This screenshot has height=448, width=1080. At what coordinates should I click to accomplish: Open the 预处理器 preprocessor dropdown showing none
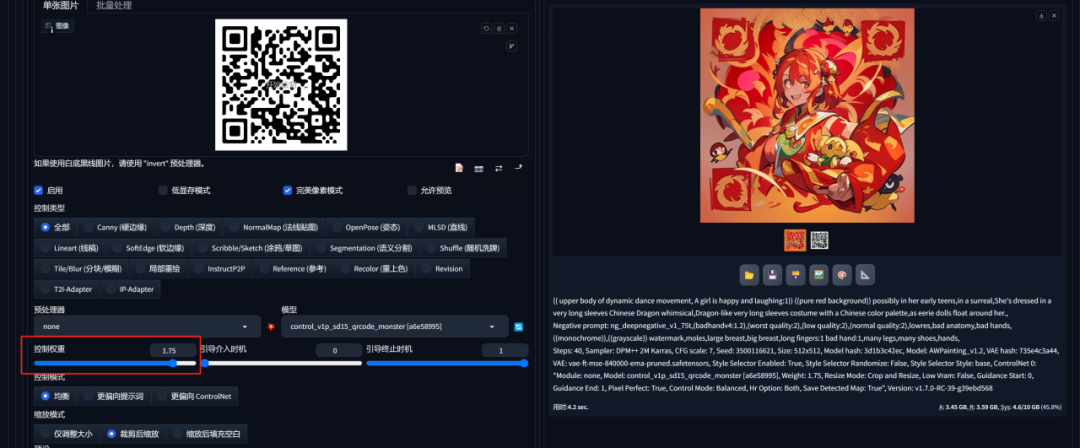[147, 327]
